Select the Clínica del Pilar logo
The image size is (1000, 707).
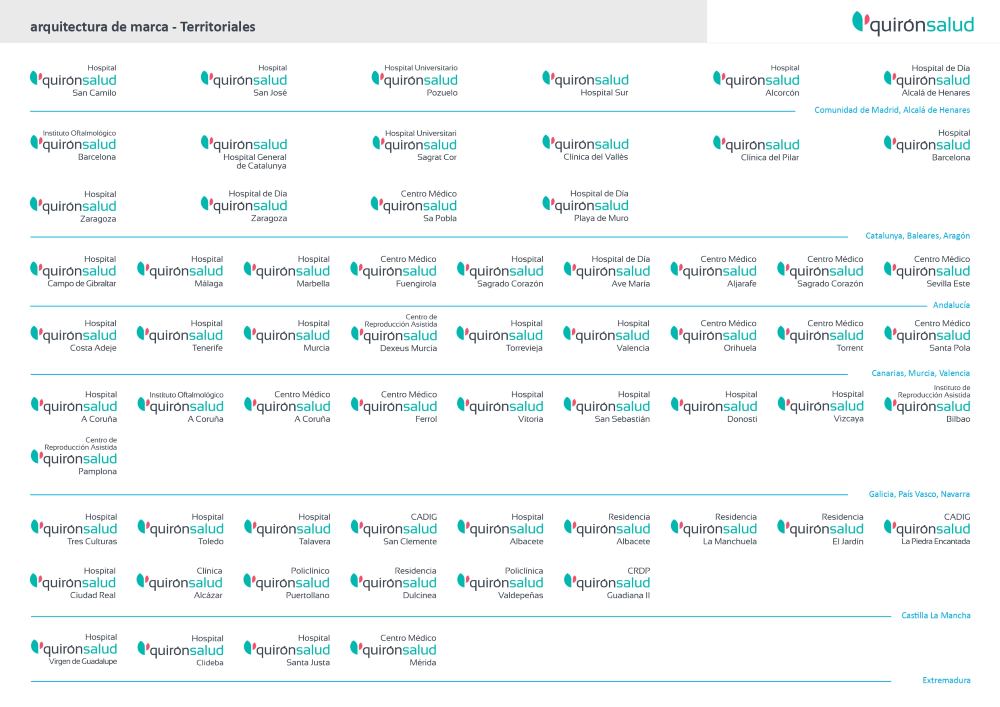(x=756, y=149)
